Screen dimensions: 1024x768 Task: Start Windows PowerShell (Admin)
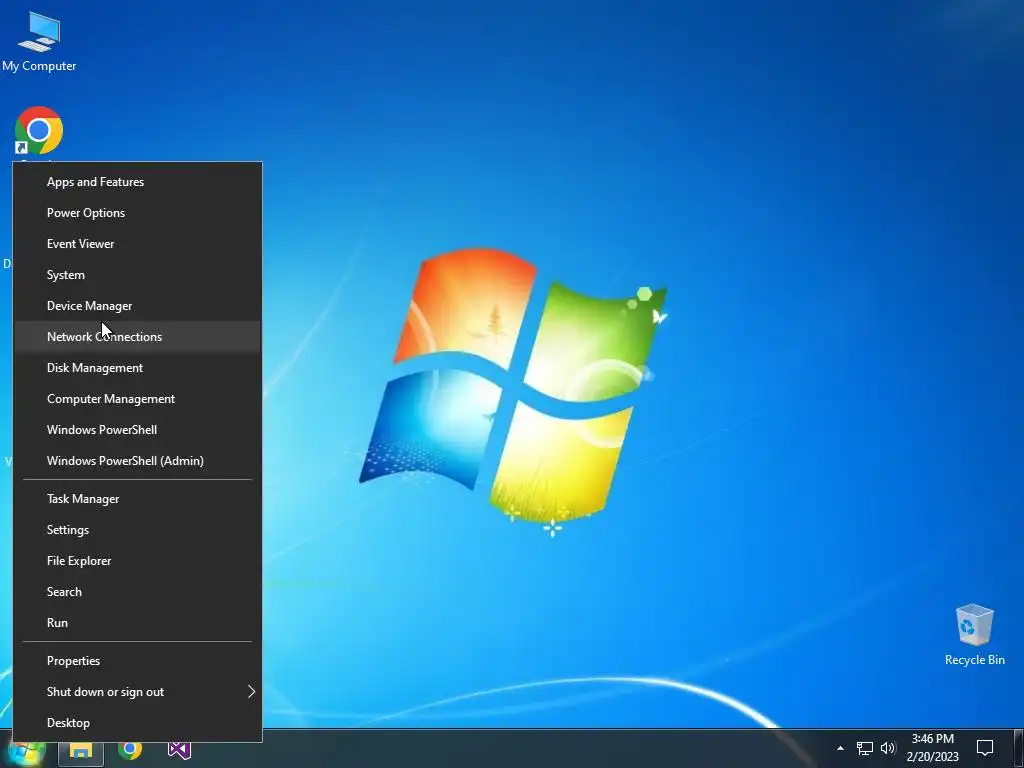tap(138, 461)
